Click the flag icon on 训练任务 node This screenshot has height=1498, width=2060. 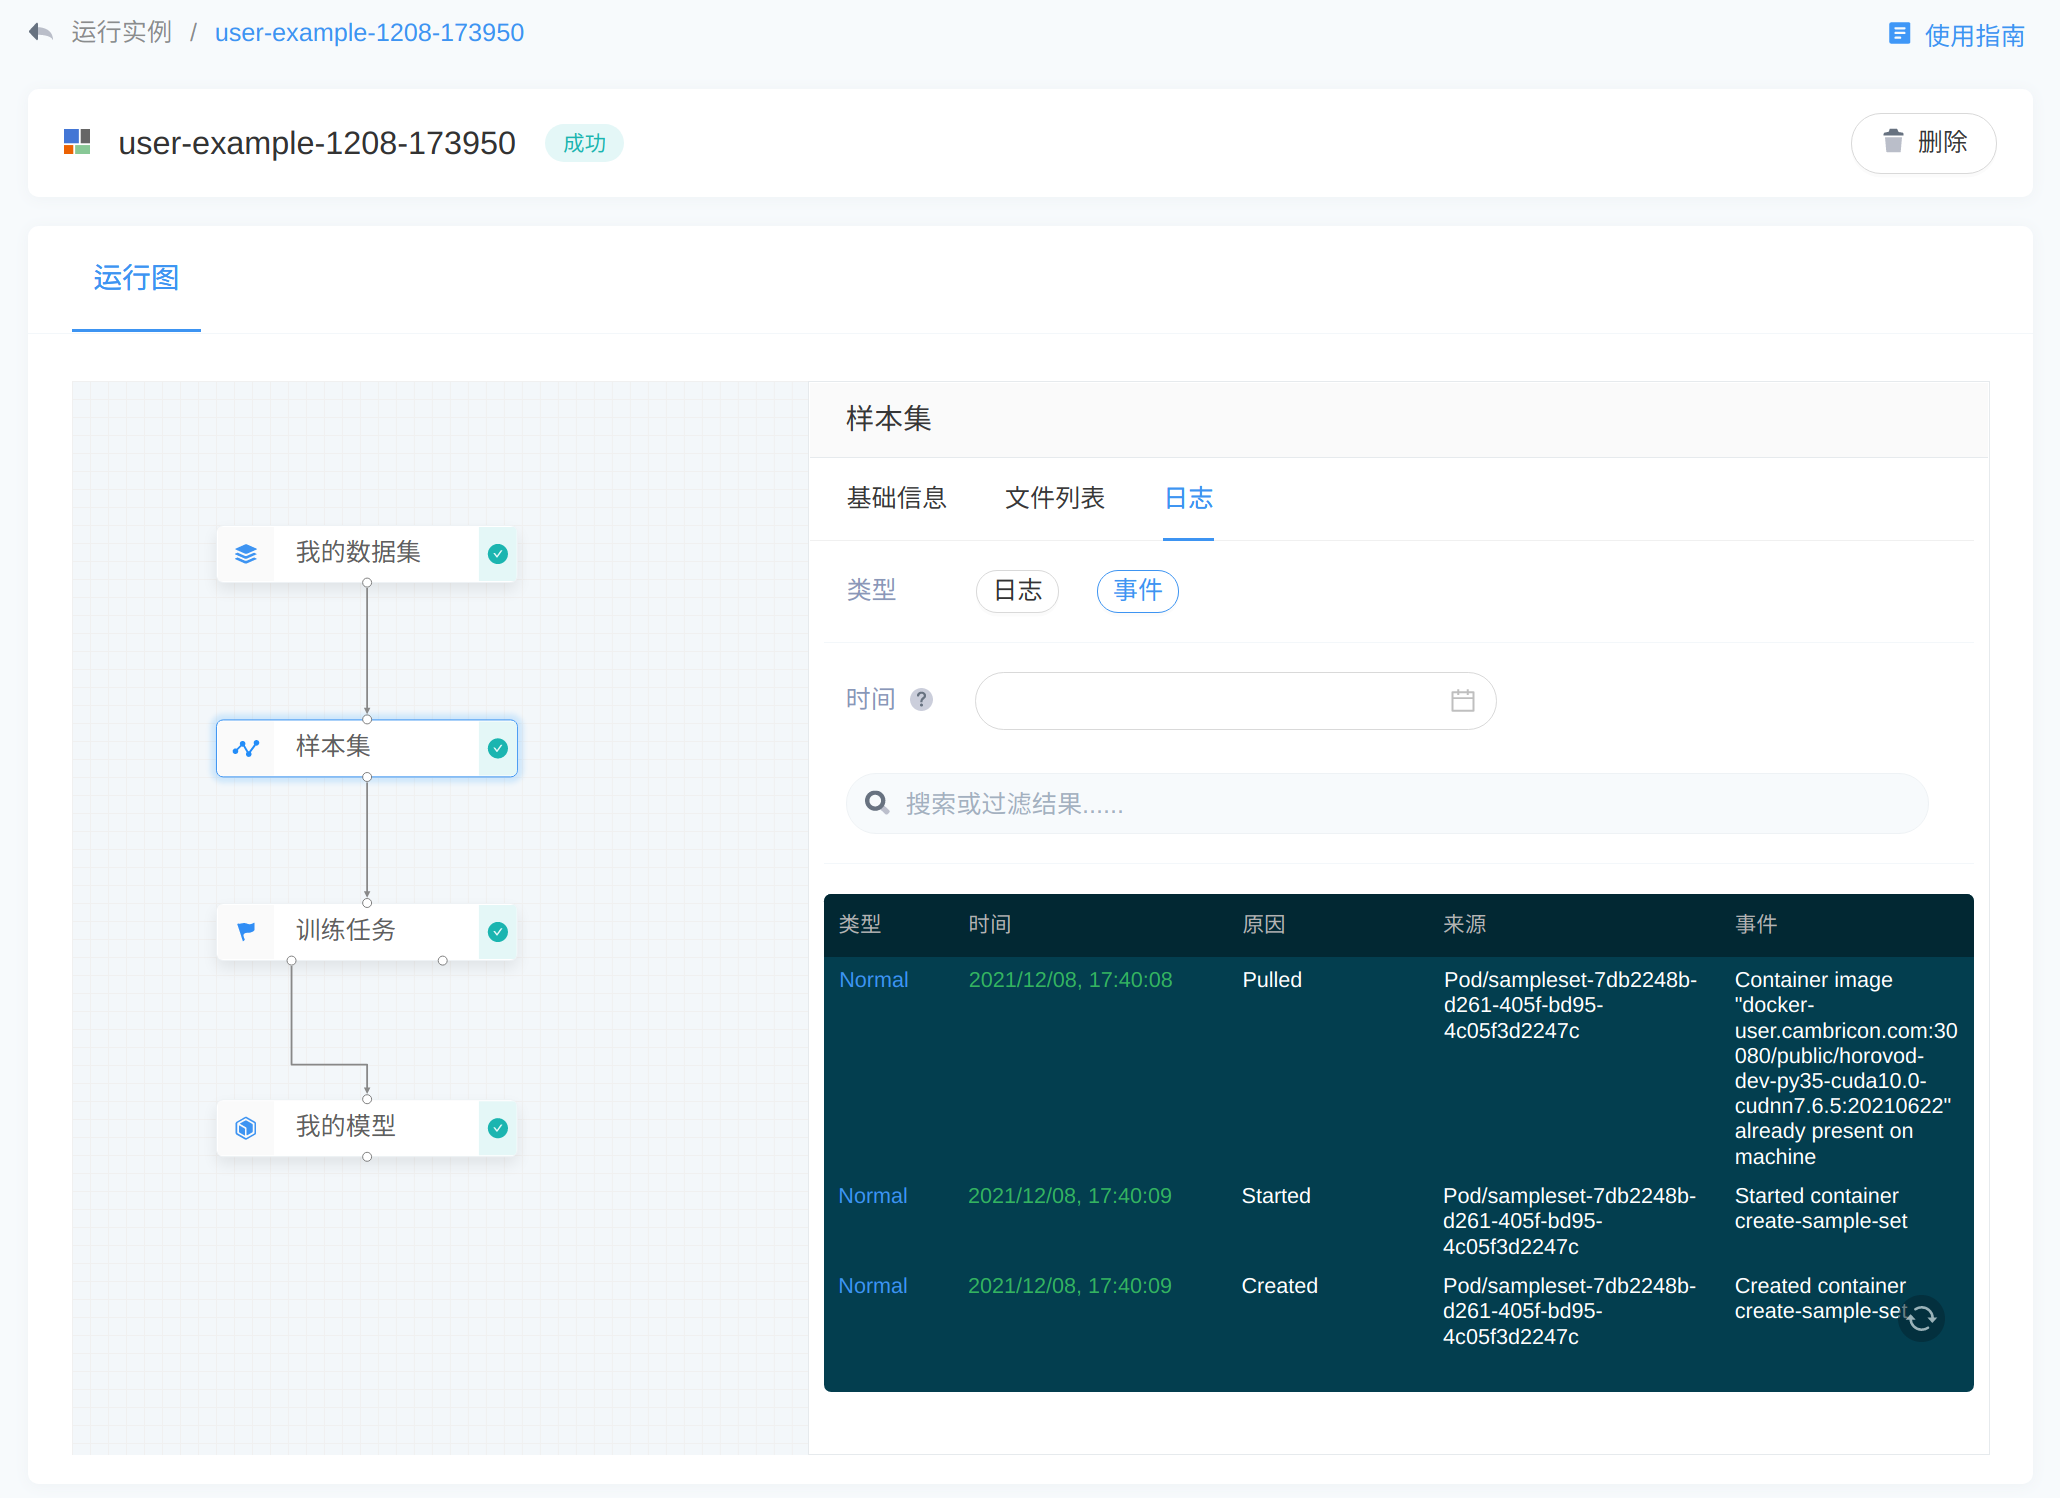pos(246,931)
